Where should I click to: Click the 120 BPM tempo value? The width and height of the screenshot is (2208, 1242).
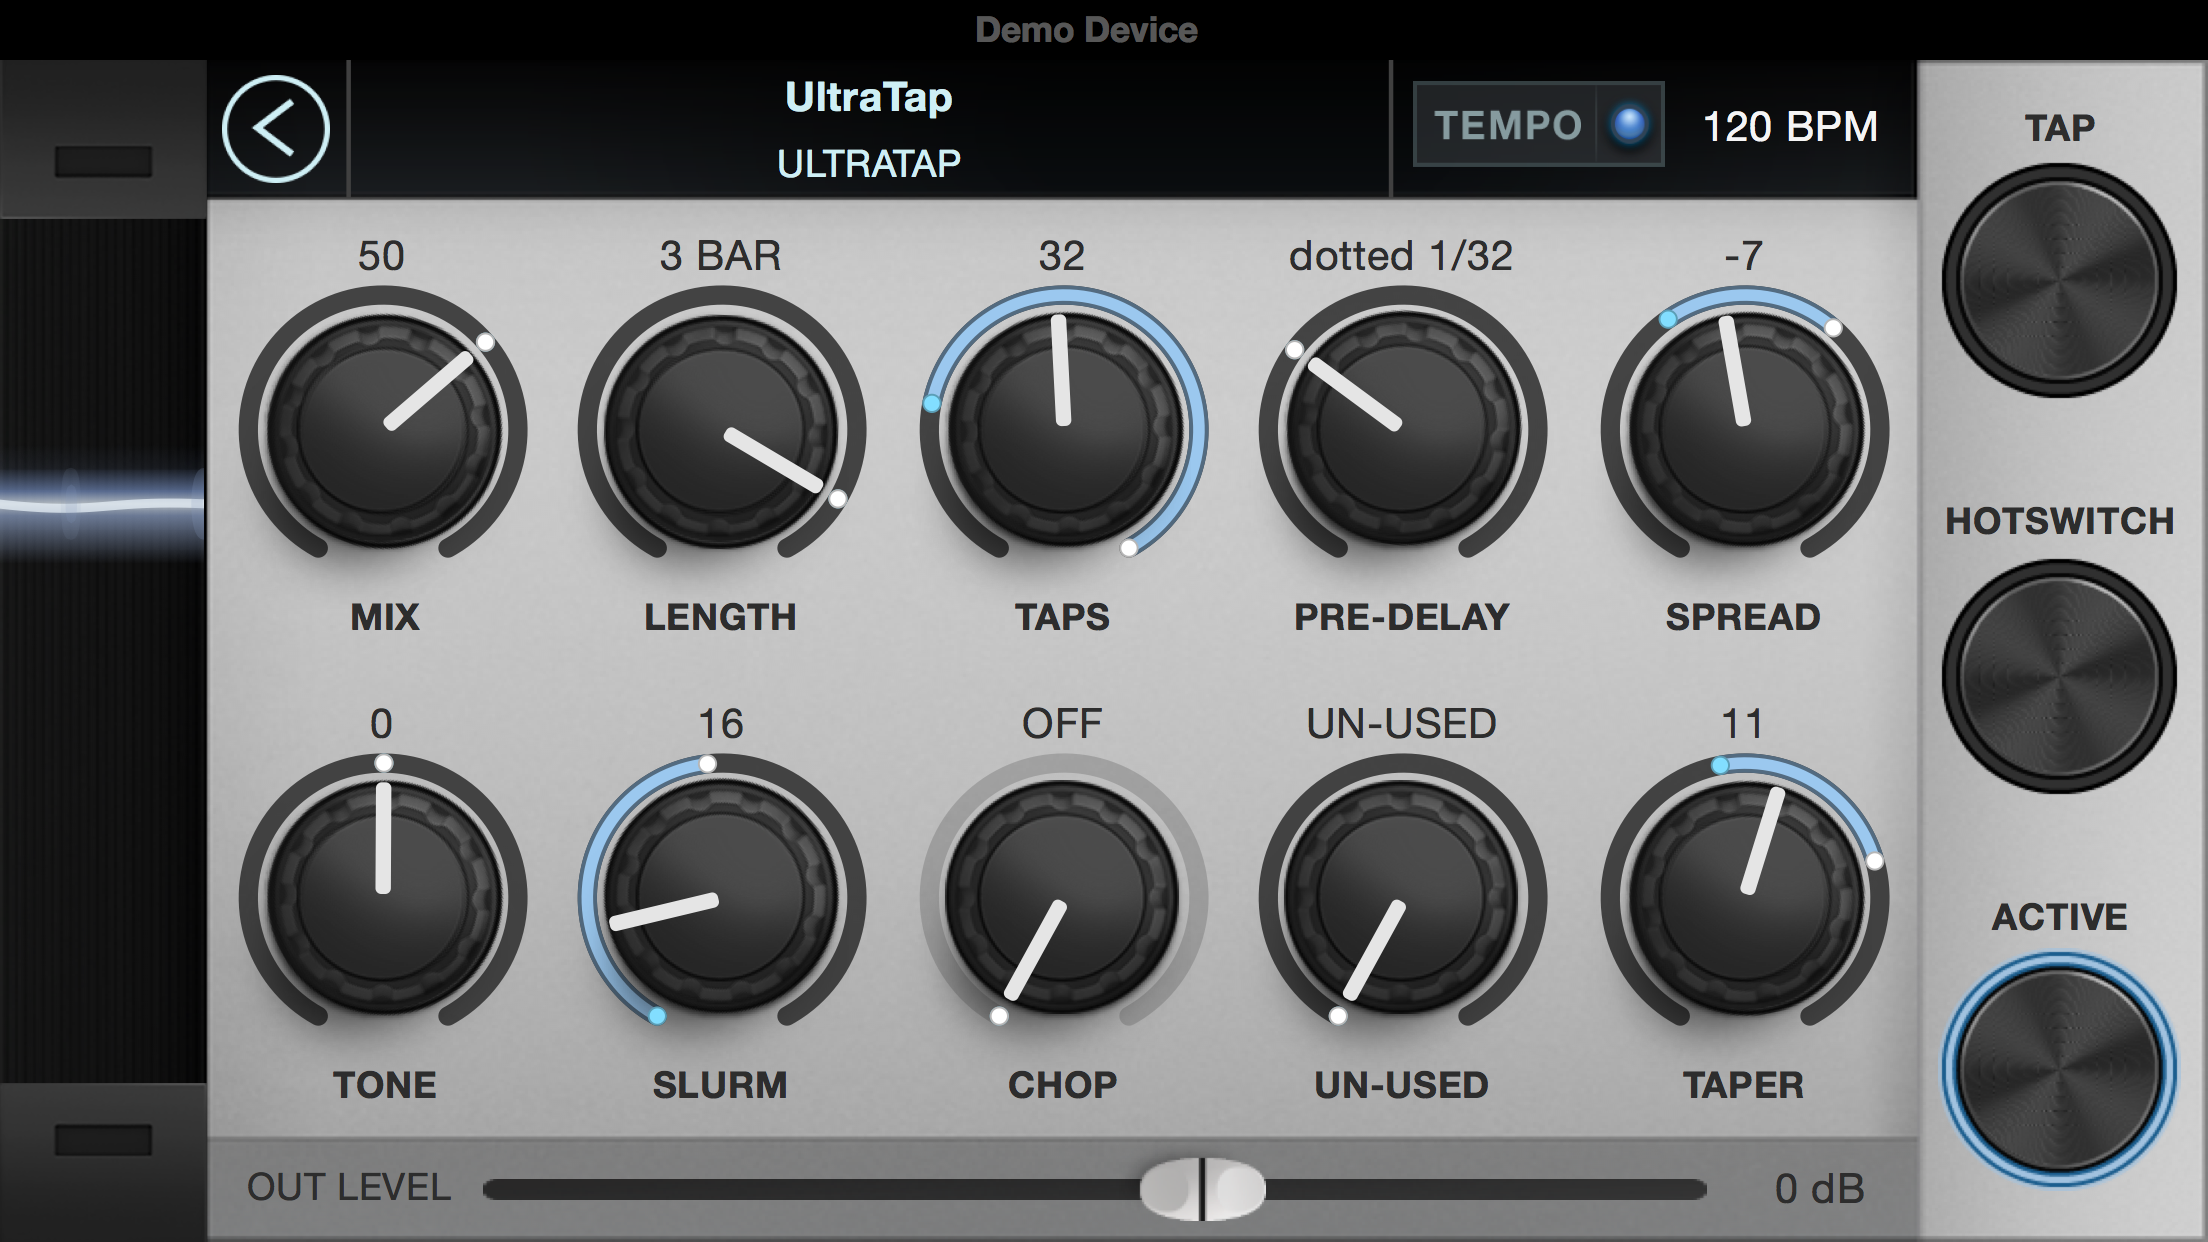[1790, 127]
